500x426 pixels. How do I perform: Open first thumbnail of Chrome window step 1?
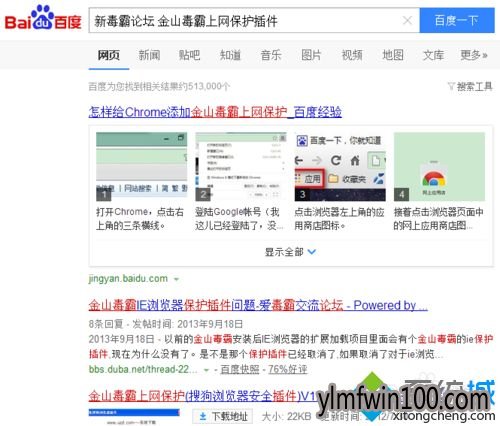(142, 167)
